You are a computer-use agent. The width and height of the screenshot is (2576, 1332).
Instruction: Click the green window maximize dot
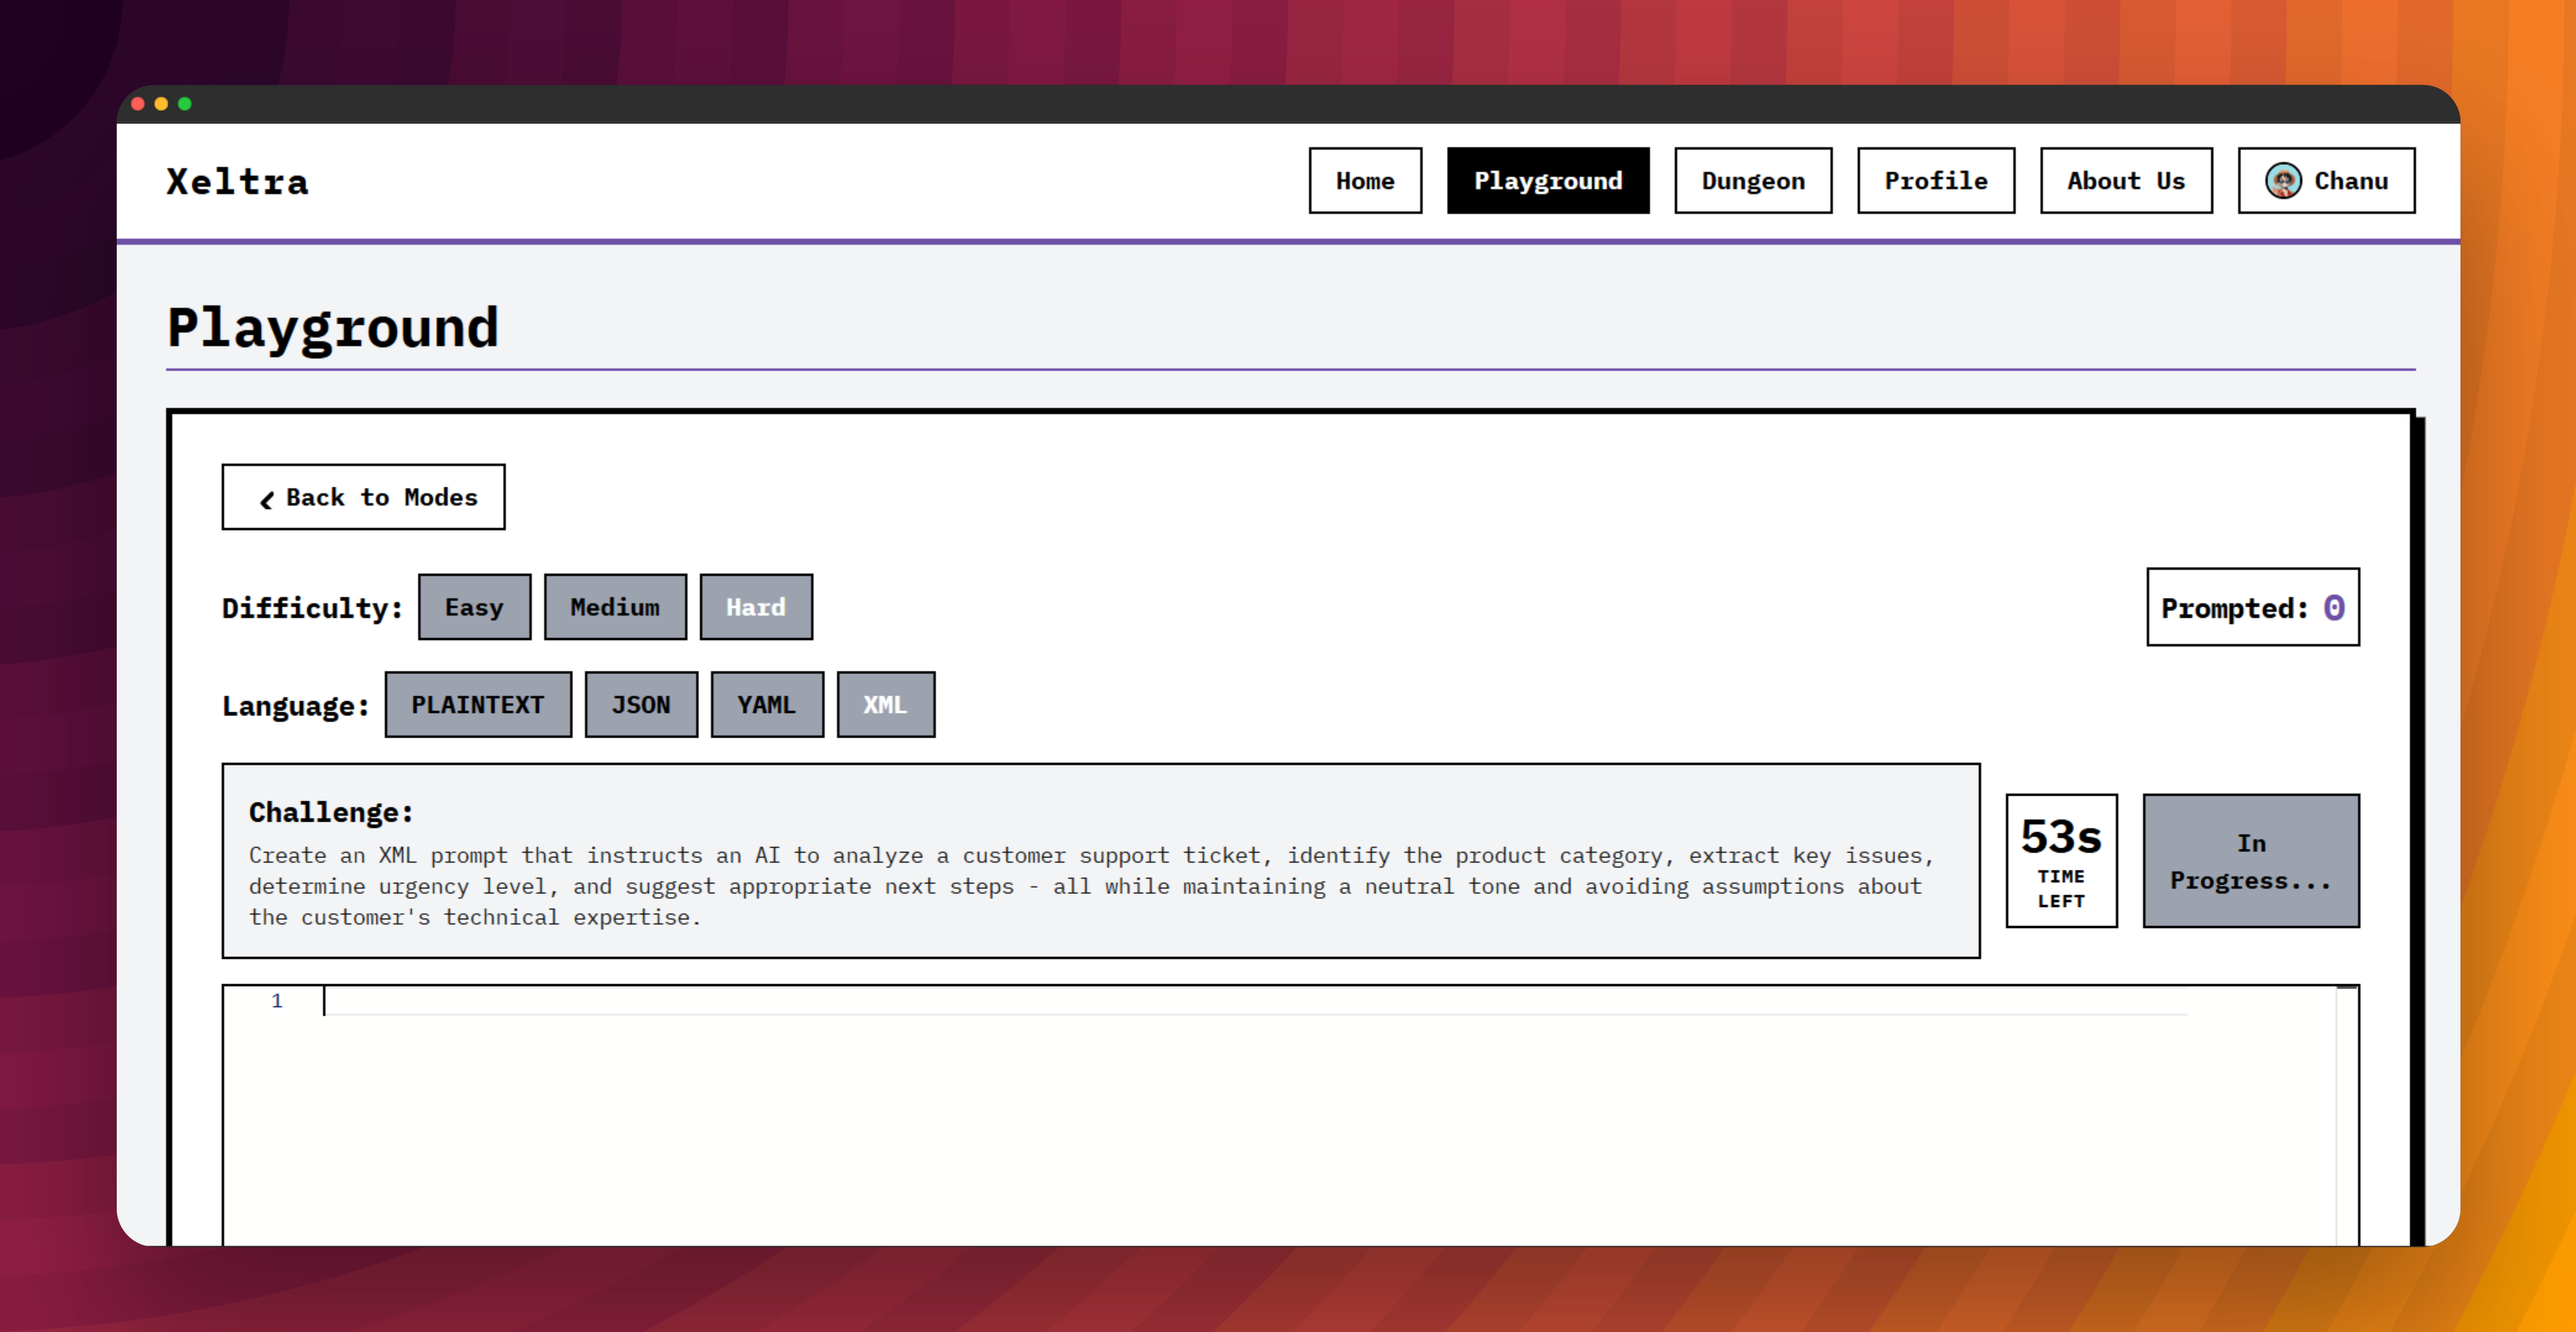(x=185, y=104)
